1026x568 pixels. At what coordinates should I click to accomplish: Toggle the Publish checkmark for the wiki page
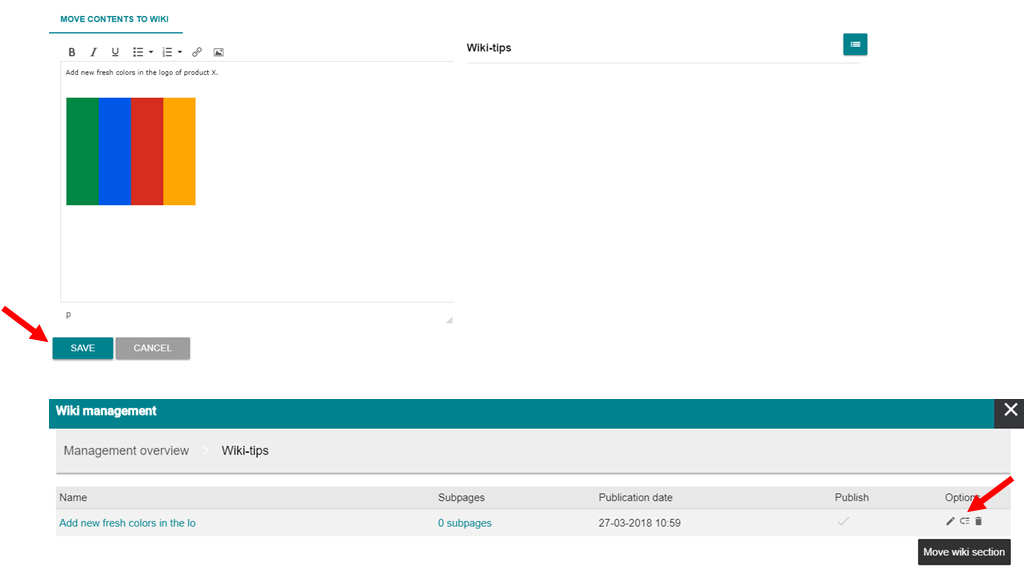(843, 522)
